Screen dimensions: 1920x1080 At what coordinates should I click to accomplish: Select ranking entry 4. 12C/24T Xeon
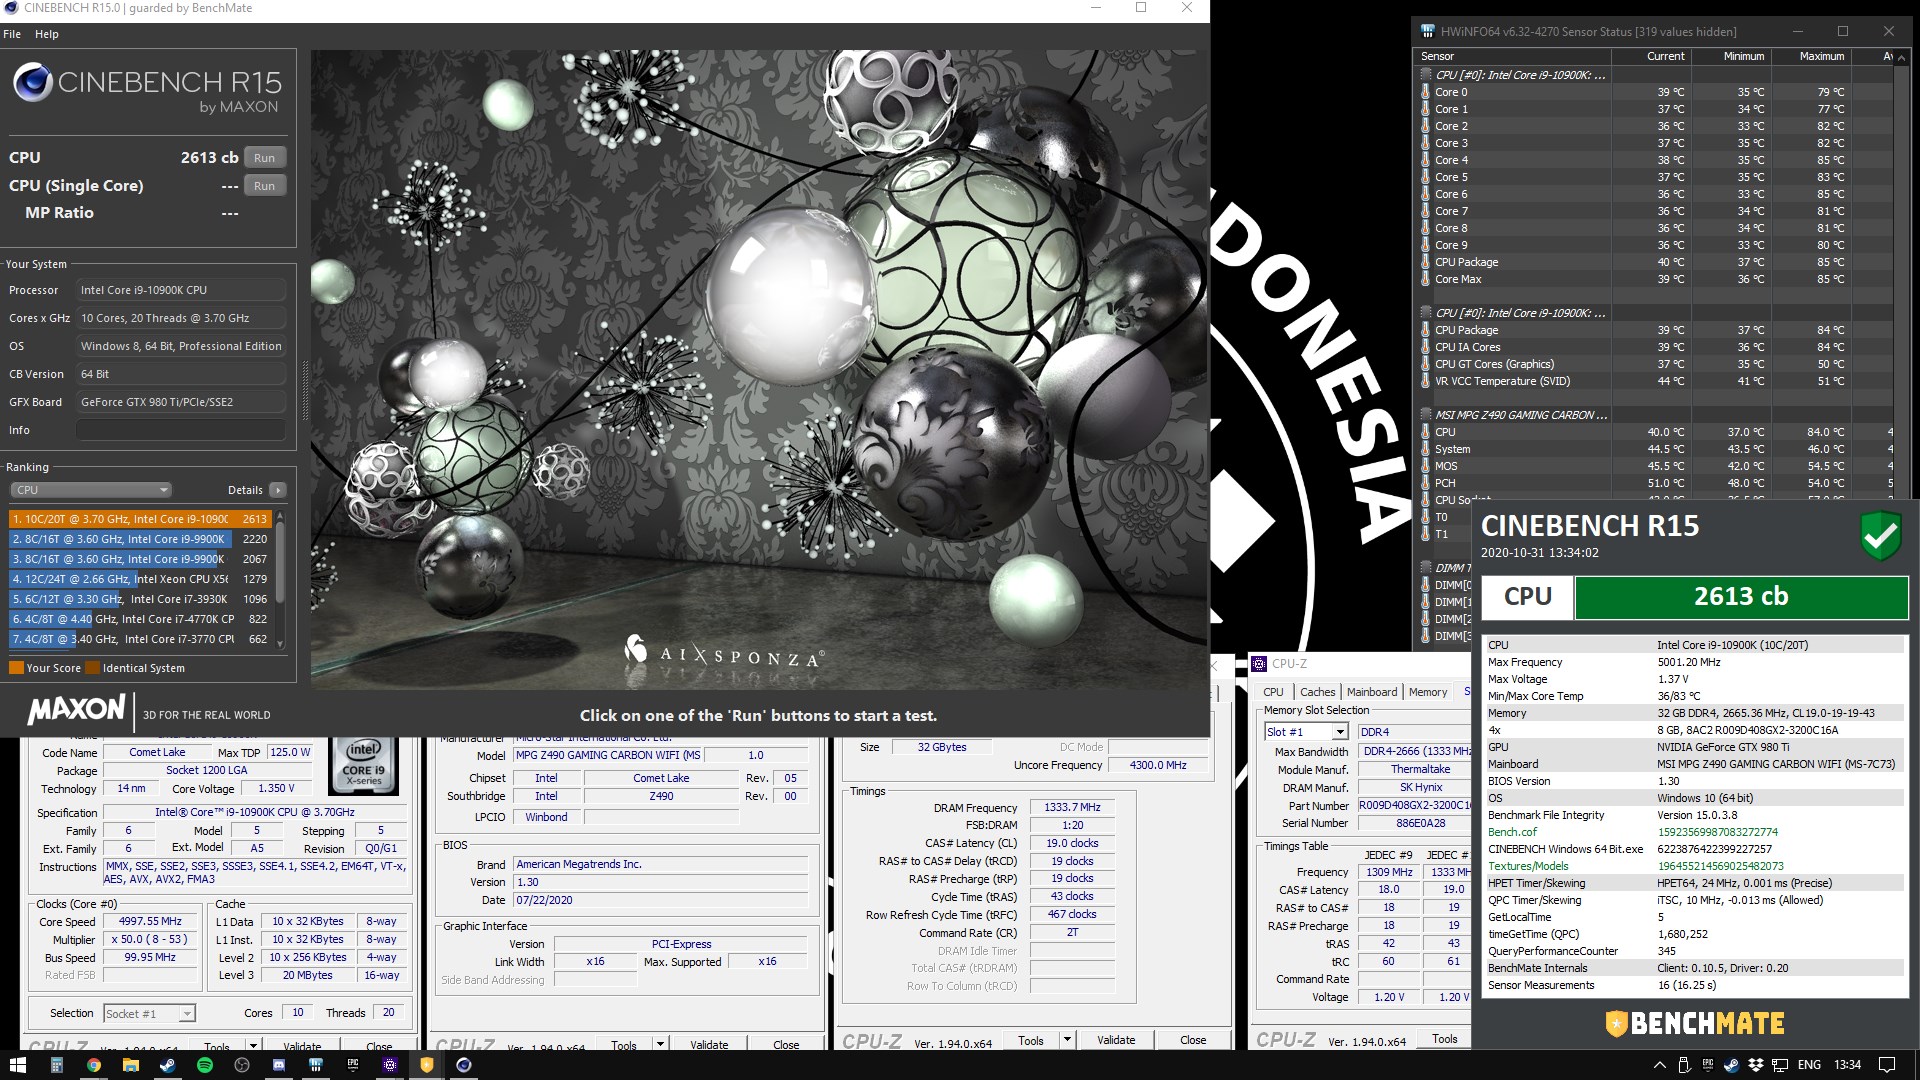tap(140, 579)
